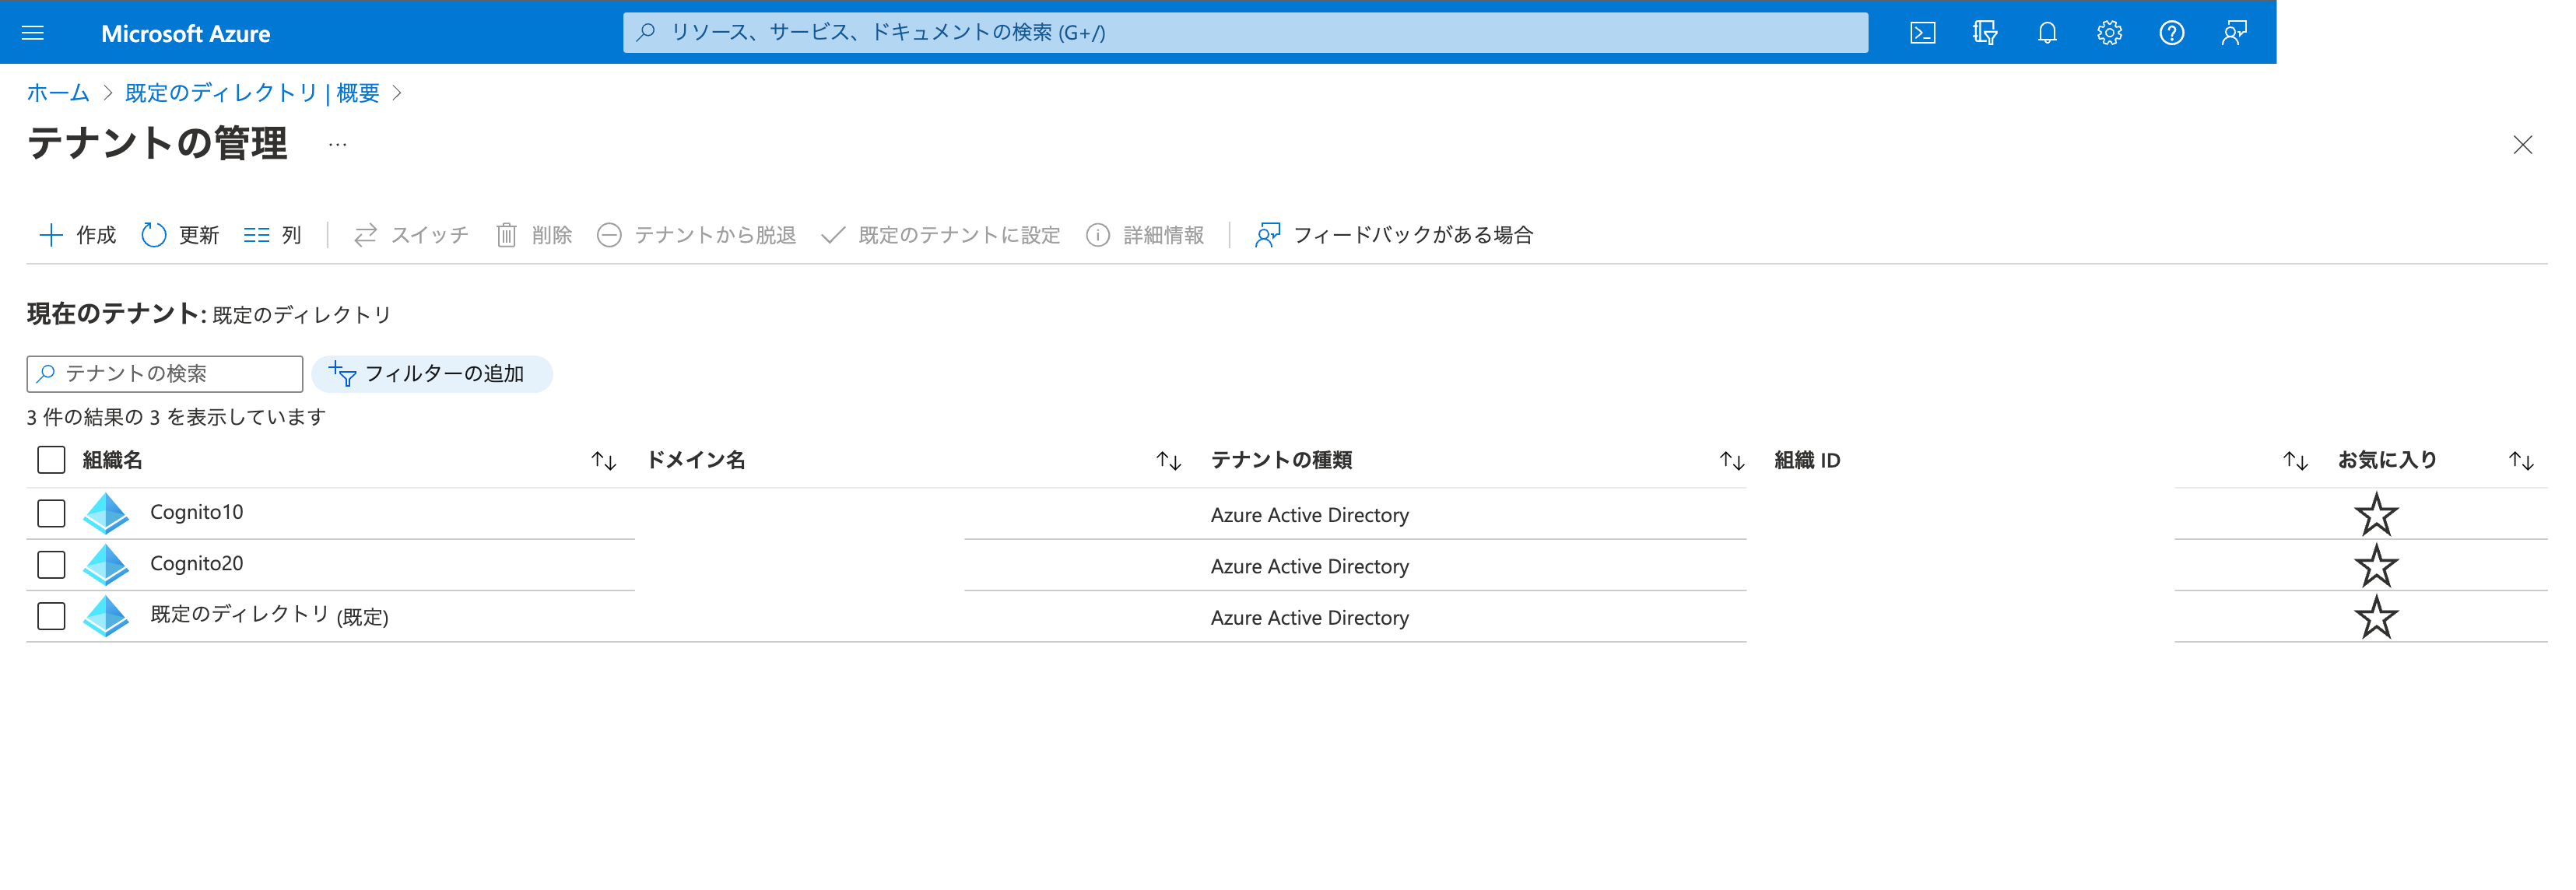Open the help panel
The width and height of the screenshot is (2576, 890).
2171,32
